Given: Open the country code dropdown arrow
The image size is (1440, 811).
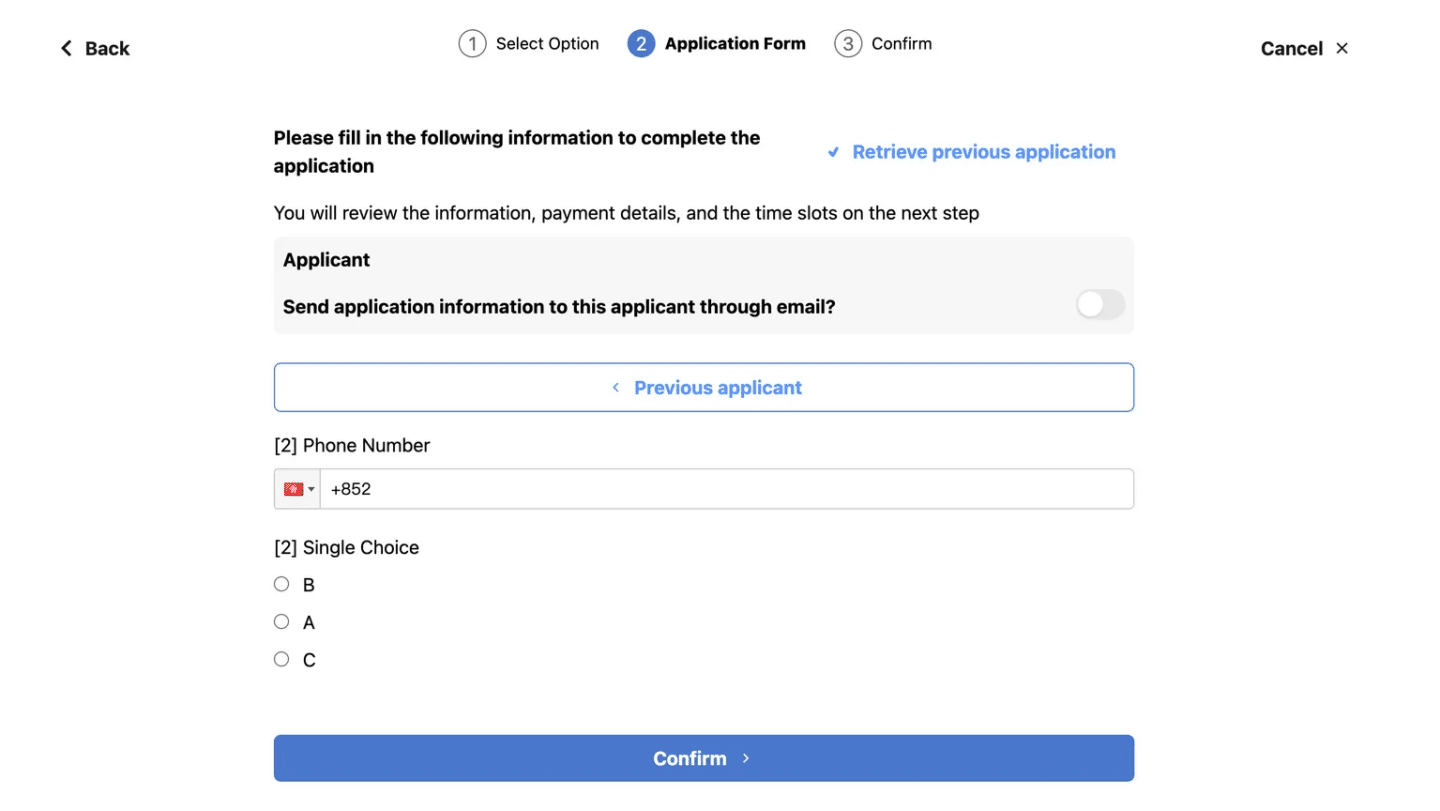Looking at the screenshot, I should pos(311,489).
